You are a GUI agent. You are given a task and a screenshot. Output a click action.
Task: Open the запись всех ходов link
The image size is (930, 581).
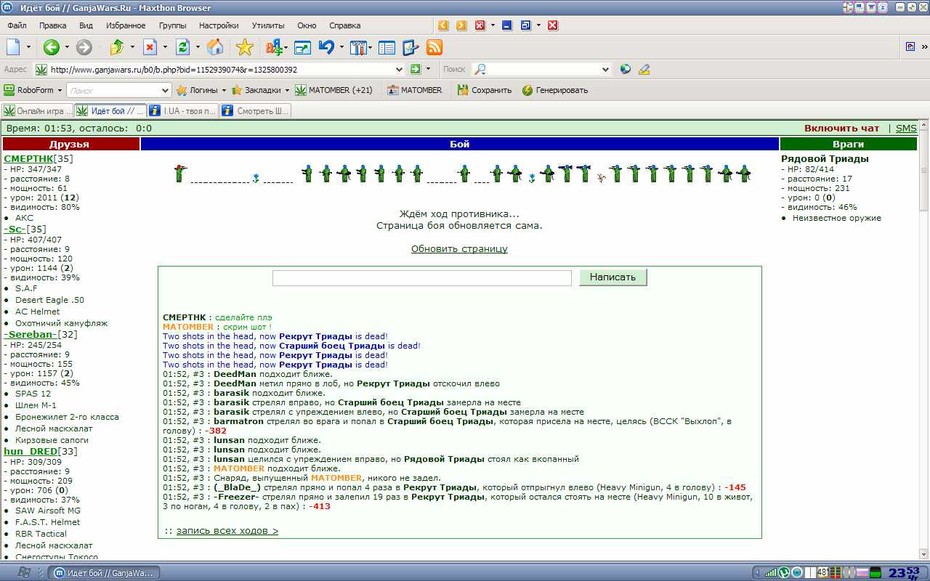(x=227, y=531)
